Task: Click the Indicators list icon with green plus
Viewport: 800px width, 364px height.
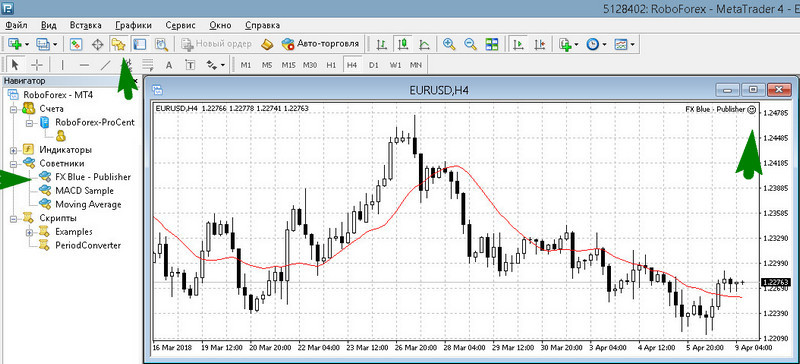Action: pos(565,44)
